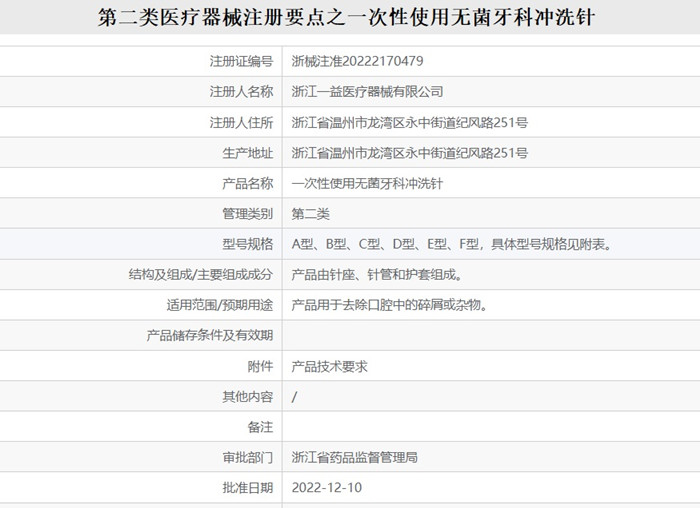This screenshot has height=508, width=700.
Task: Select product name value in 产品名称 row
Action: [x=367, y=183]
